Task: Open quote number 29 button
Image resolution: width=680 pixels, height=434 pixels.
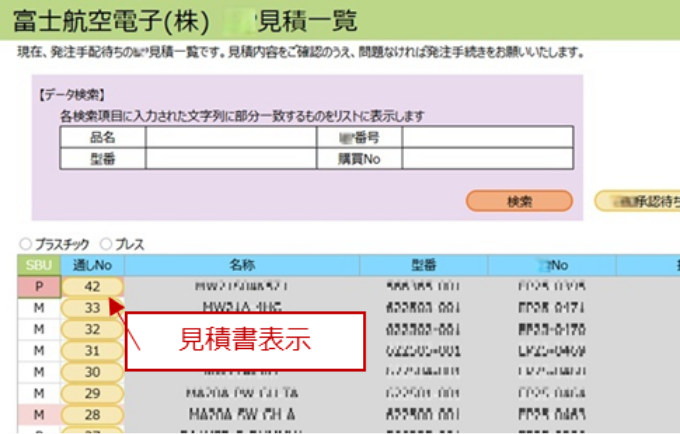Action: 92,393
